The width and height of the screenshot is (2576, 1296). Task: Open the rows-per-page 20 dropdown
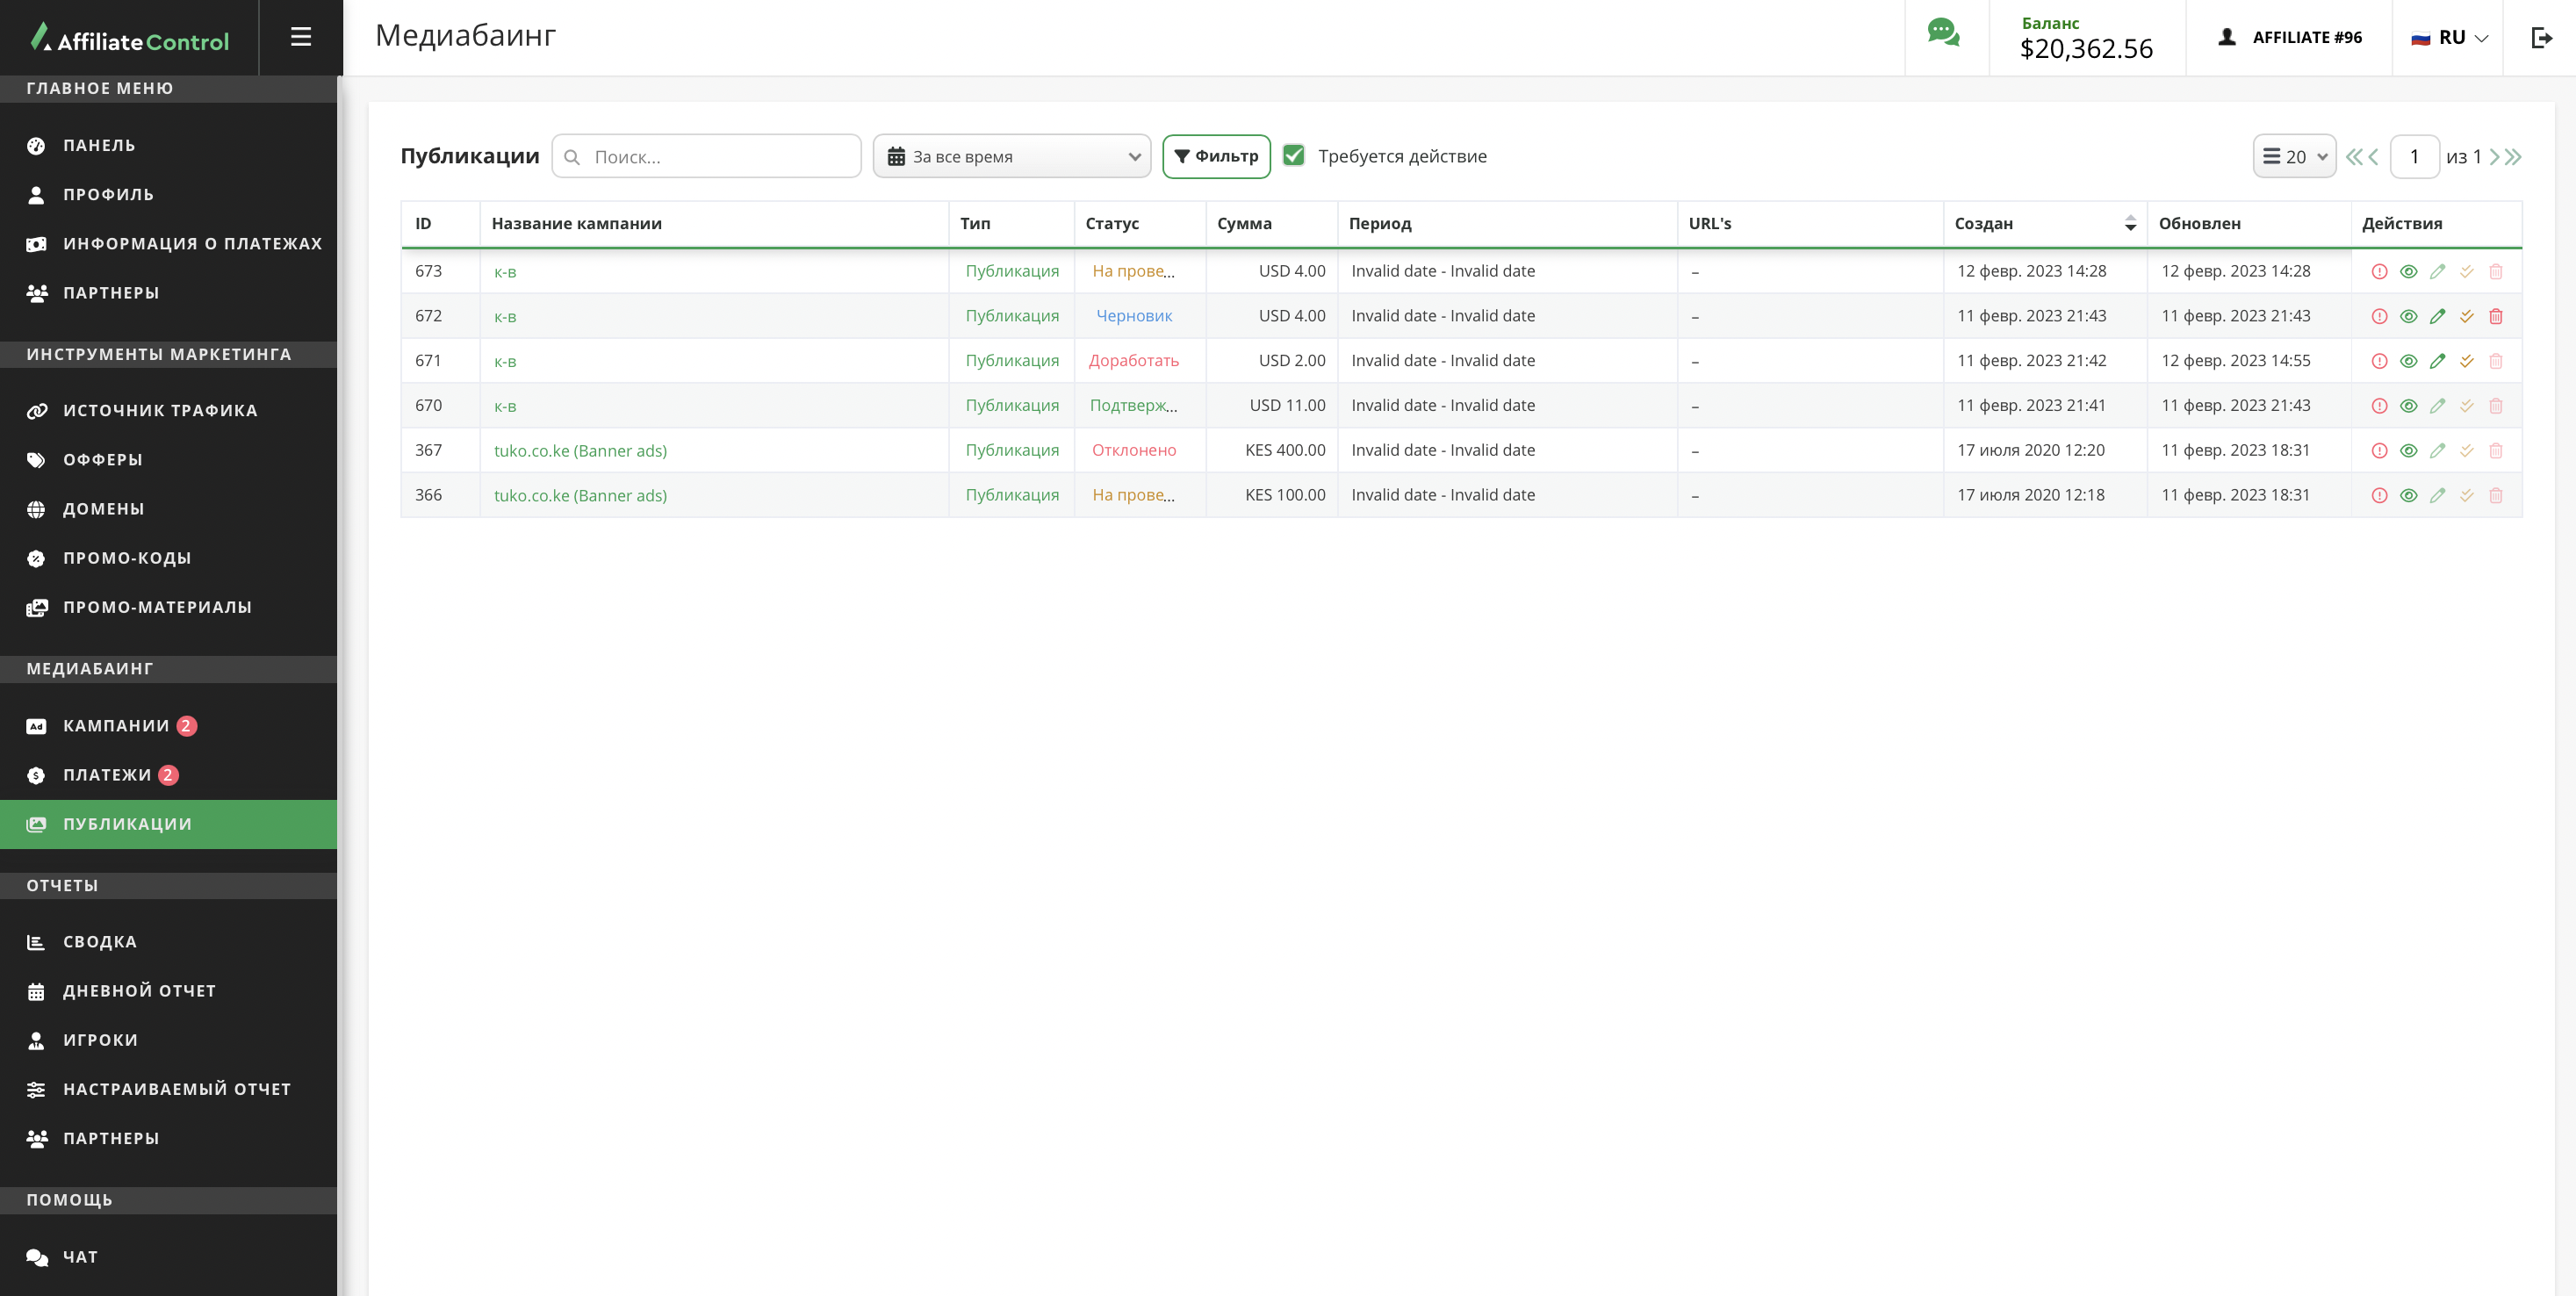[x=2294, y=157]
